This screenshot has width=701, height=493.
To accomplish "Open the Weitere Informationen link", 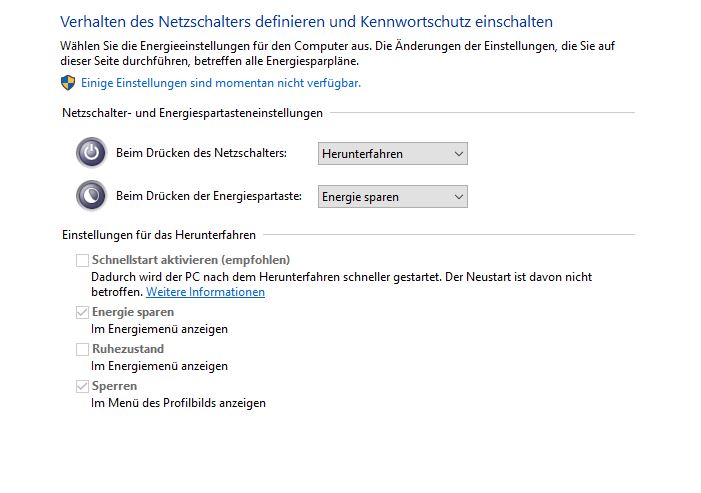I will (x=205, y=292).
